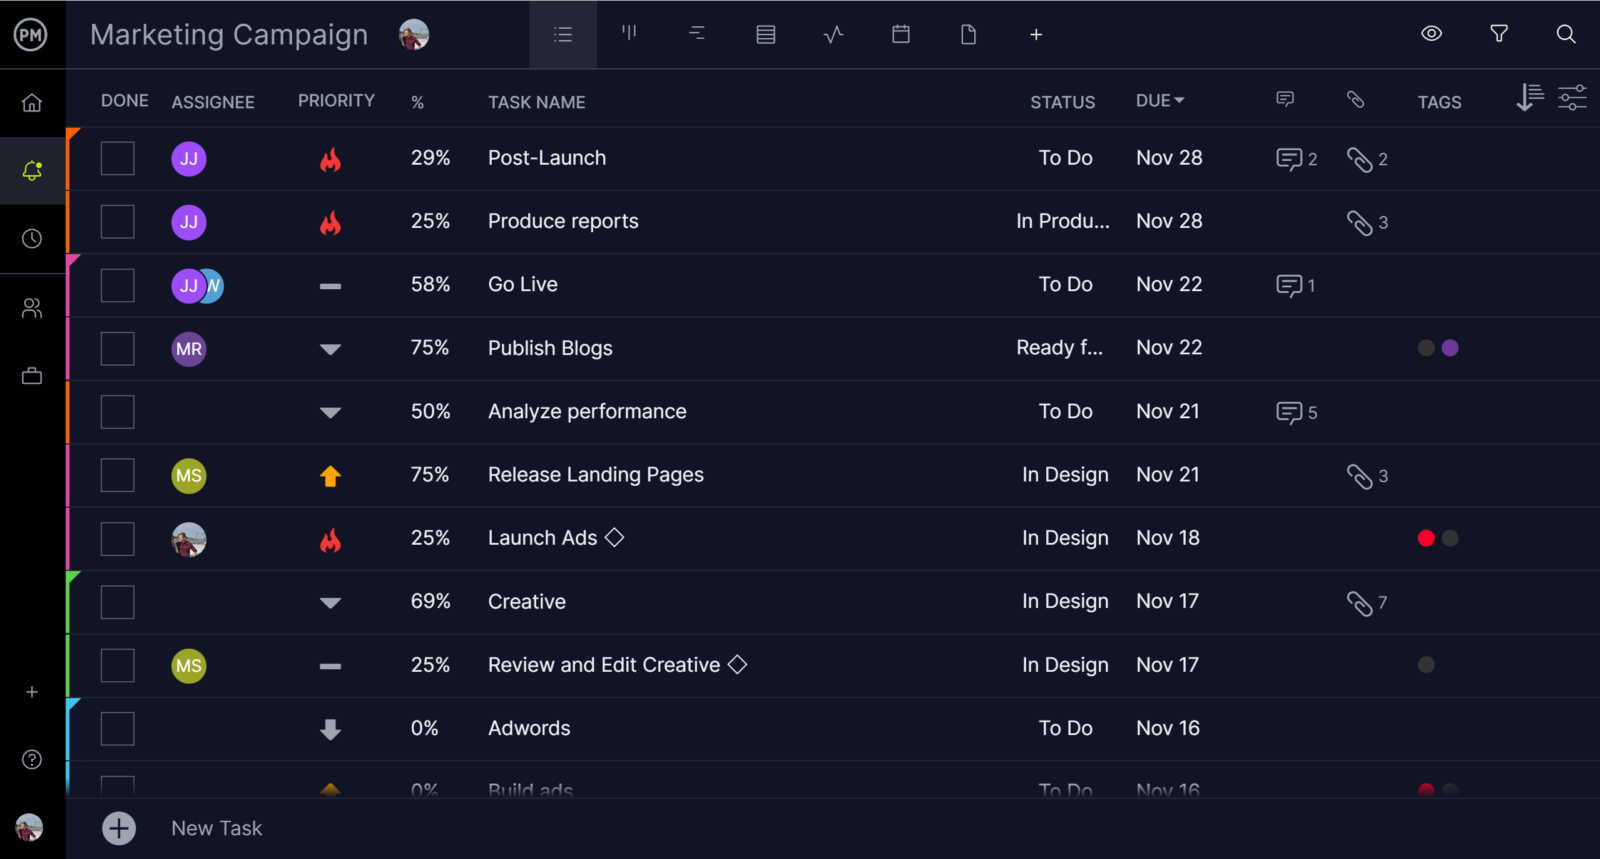Click the plus to add a new view tab
The height and width of the screenshot is (859, 1600).
(1036, 34)
